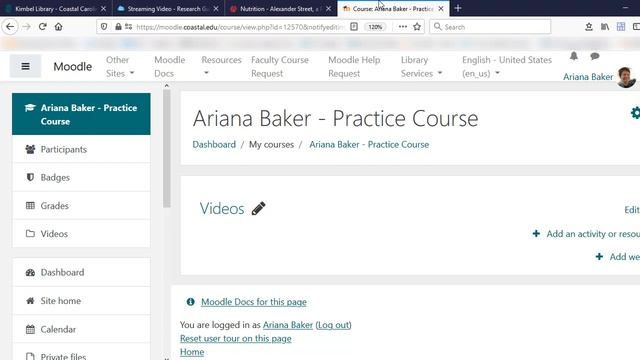Open the Moodle Docs menu item

pos(169,66)
